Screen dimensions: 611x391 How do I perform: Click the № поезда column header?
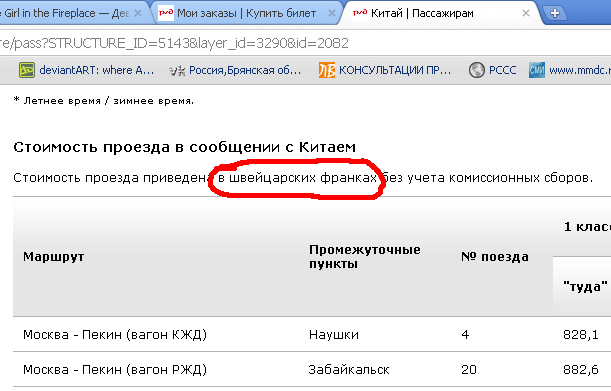[x=495, y=257]
